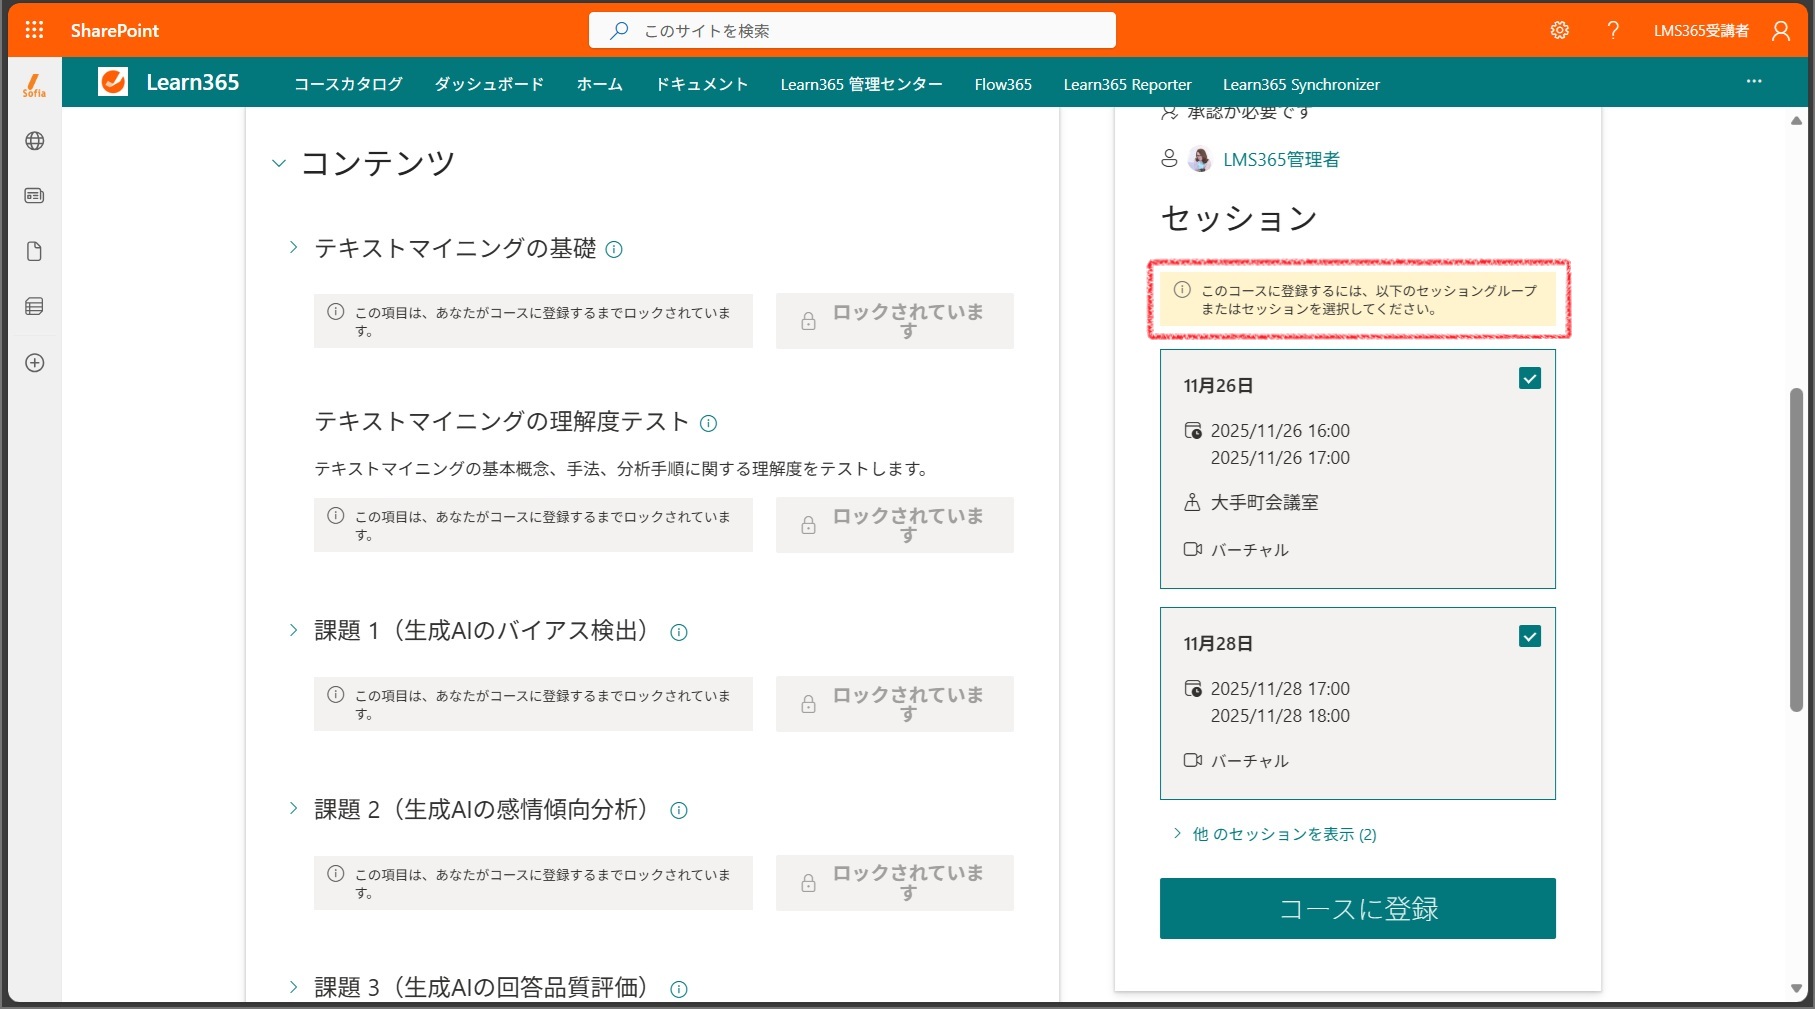This screenshot has height=1009, width=1815.
Task: Open Learn365 Synchronizer
Action: (1301, 84)
